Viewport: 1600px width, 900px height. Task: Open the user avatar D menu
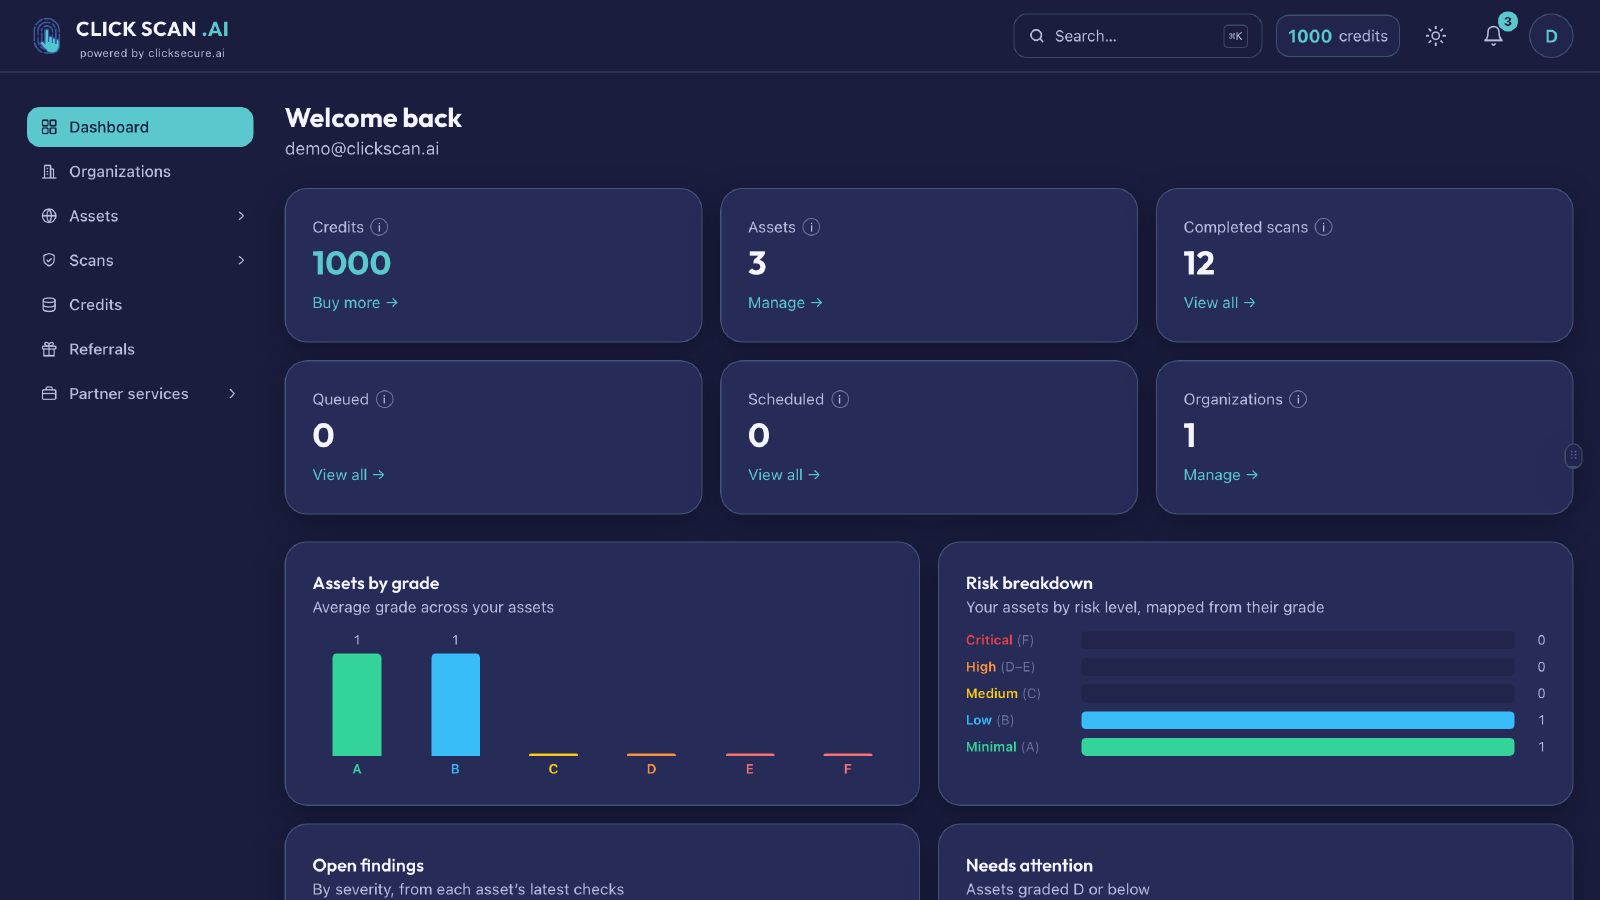(1551, 36)
